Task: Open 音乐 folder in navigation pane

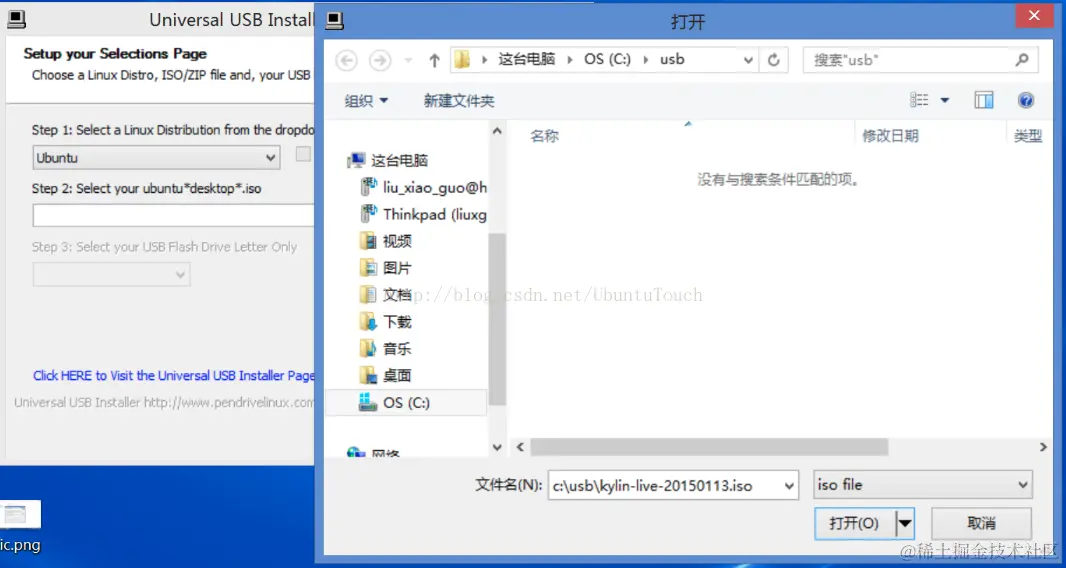Action: click(397, 348)
